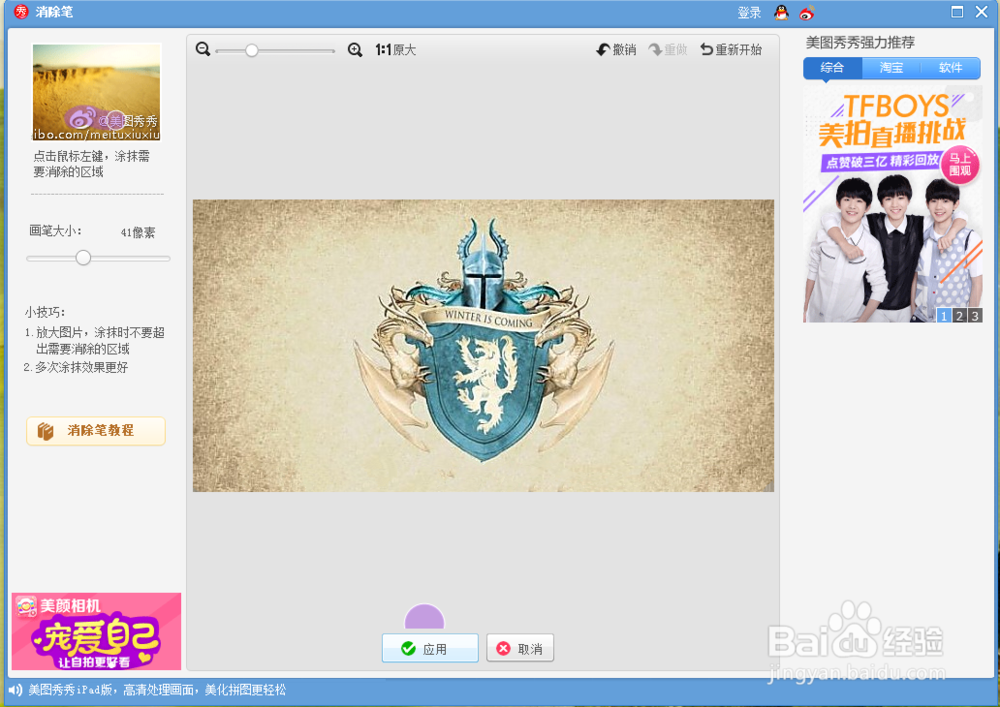1000x707 pixels.
Task: Click the 重做 redo button
Action: point(668,50)
